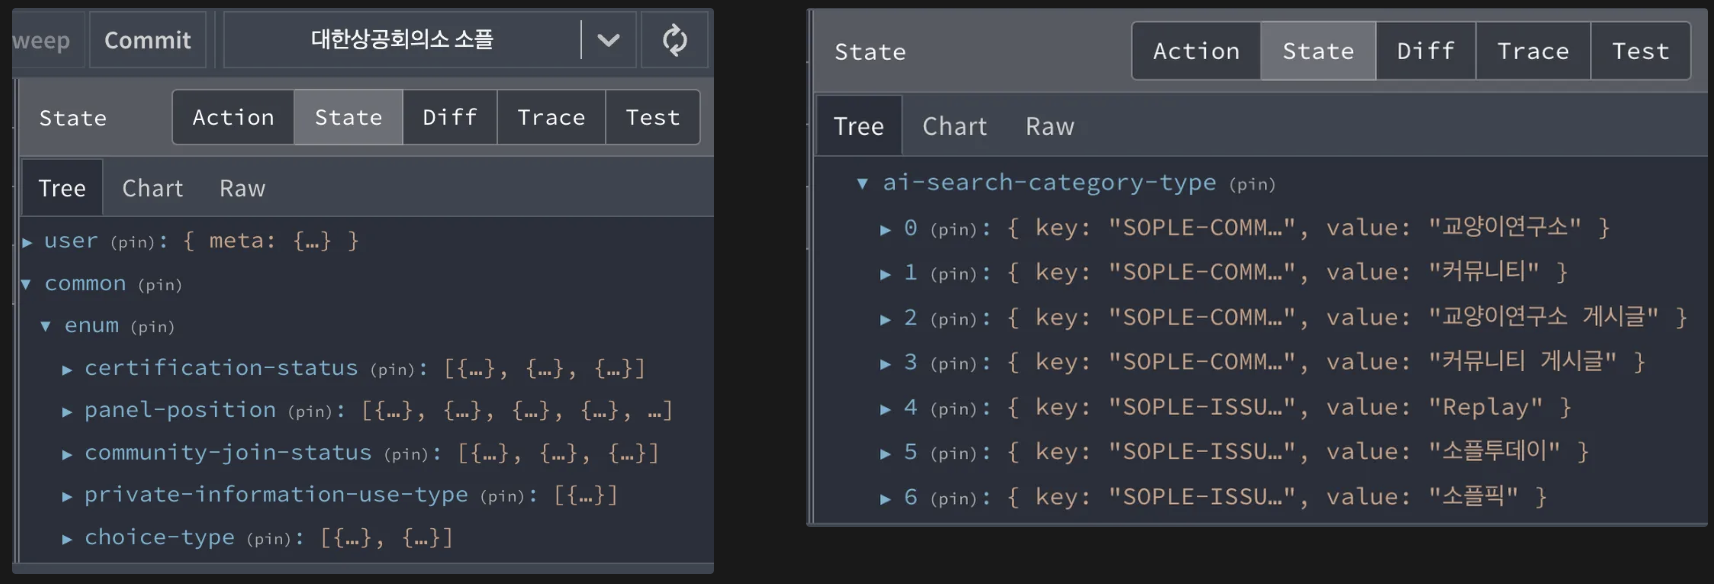Click pin label next to enum
This screenshot has width=1714, height=584.
click(152, 327)
